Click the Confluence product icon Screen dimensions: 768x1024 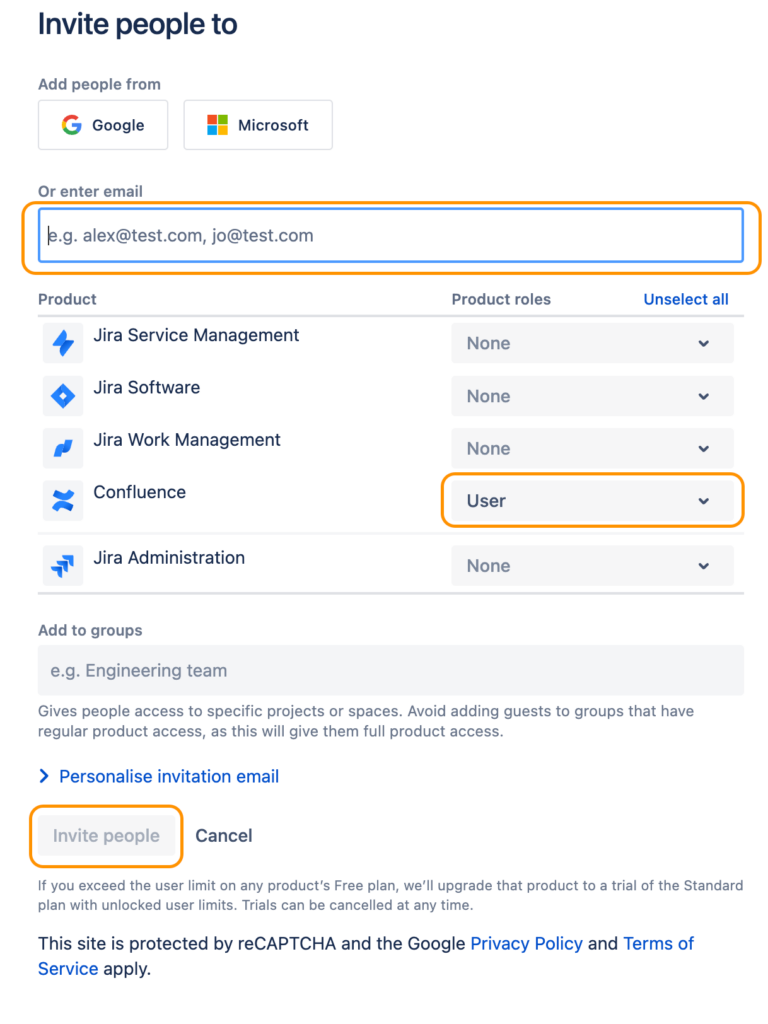pyautogui.click(x=63, y=501)
